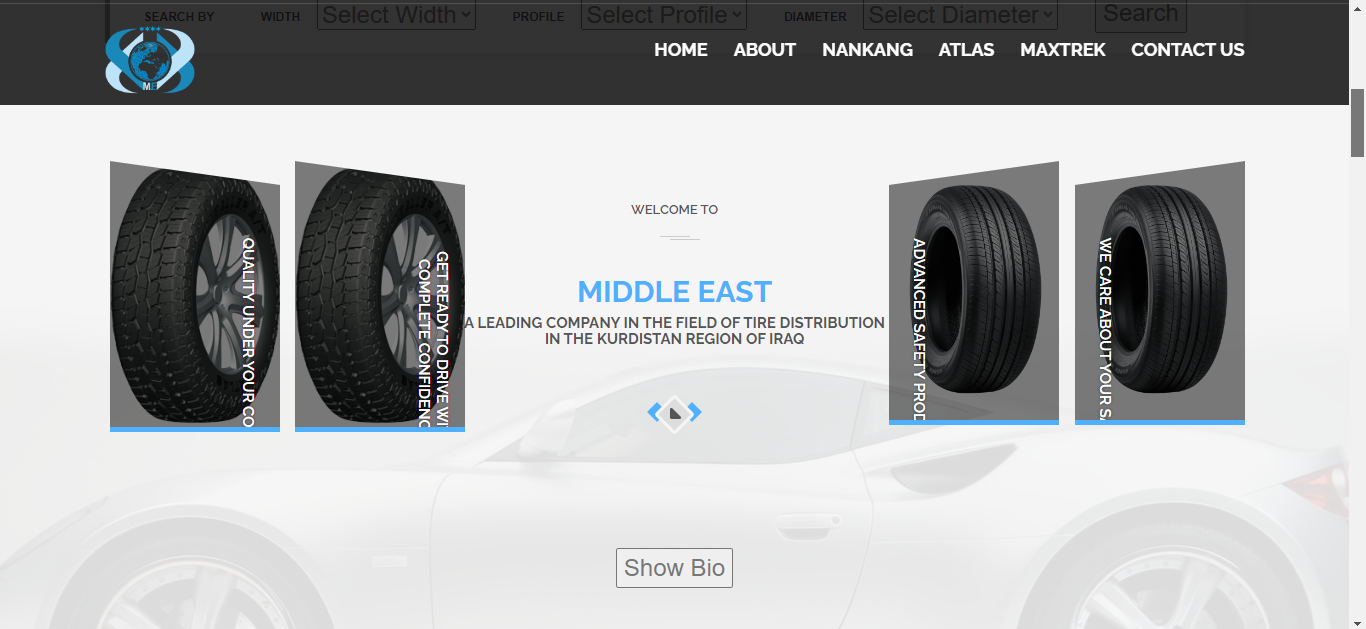Viewport: 1366px width, 629px height.
Task: Click the center diamond slider icon
Action: [675, 412]
